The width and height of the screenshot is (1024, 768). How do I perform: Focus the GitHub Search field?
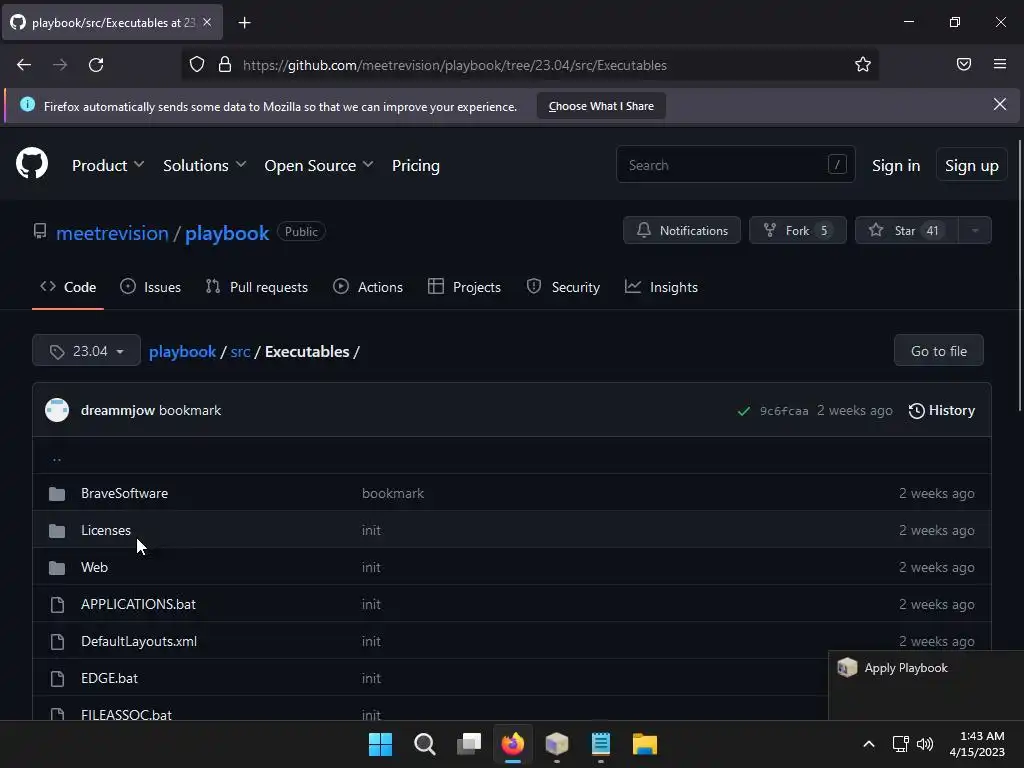[x=735, y=165]
